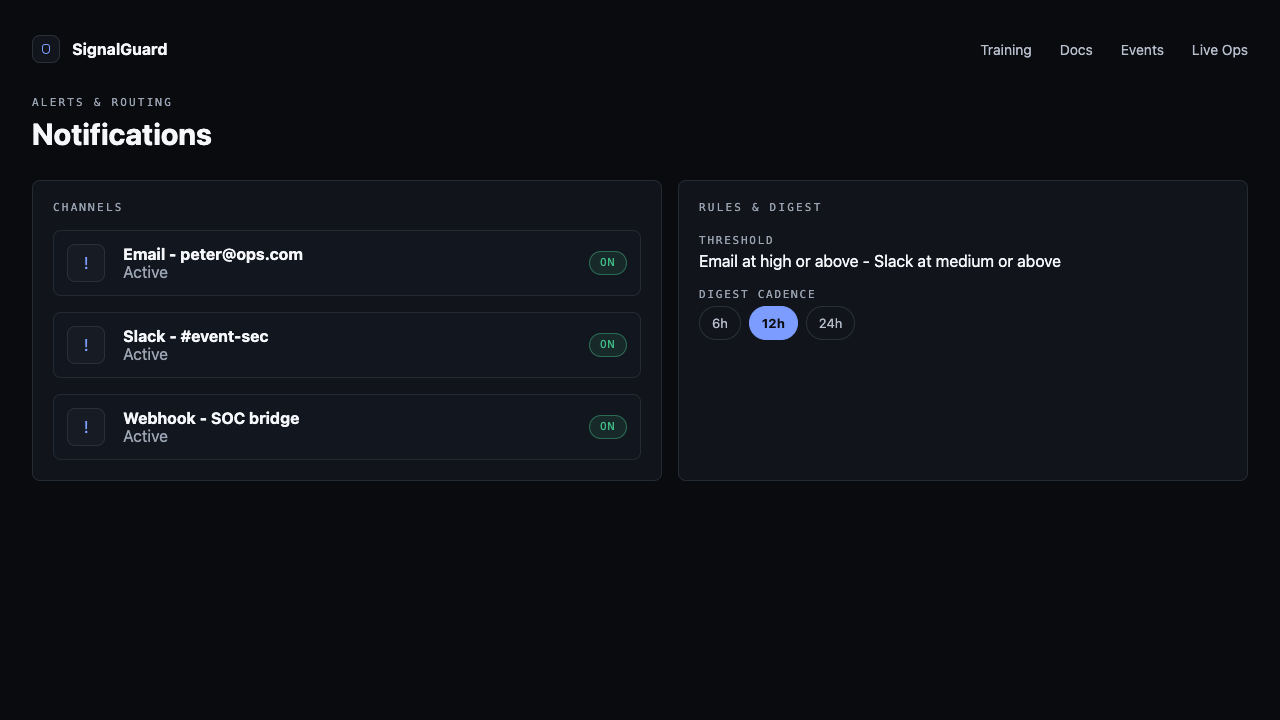
Task: Click the Email channel alert icon
Action: [86, 263]
